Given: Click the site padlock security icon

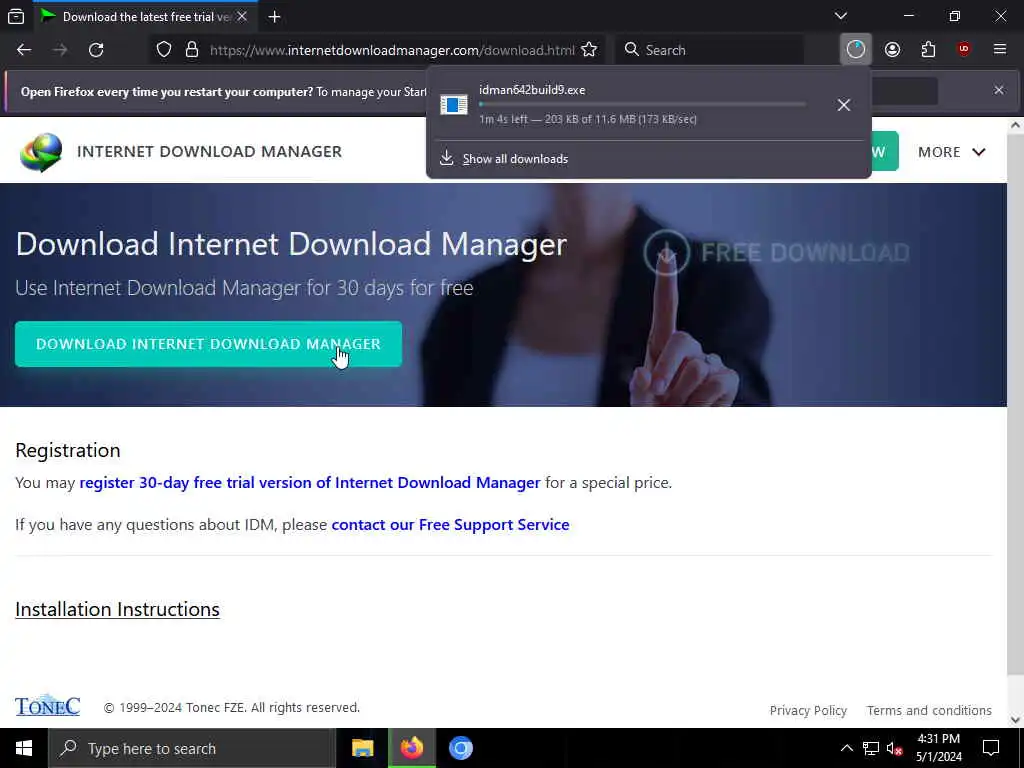Looking at the screenshot, I should click(x=192, y=50).
